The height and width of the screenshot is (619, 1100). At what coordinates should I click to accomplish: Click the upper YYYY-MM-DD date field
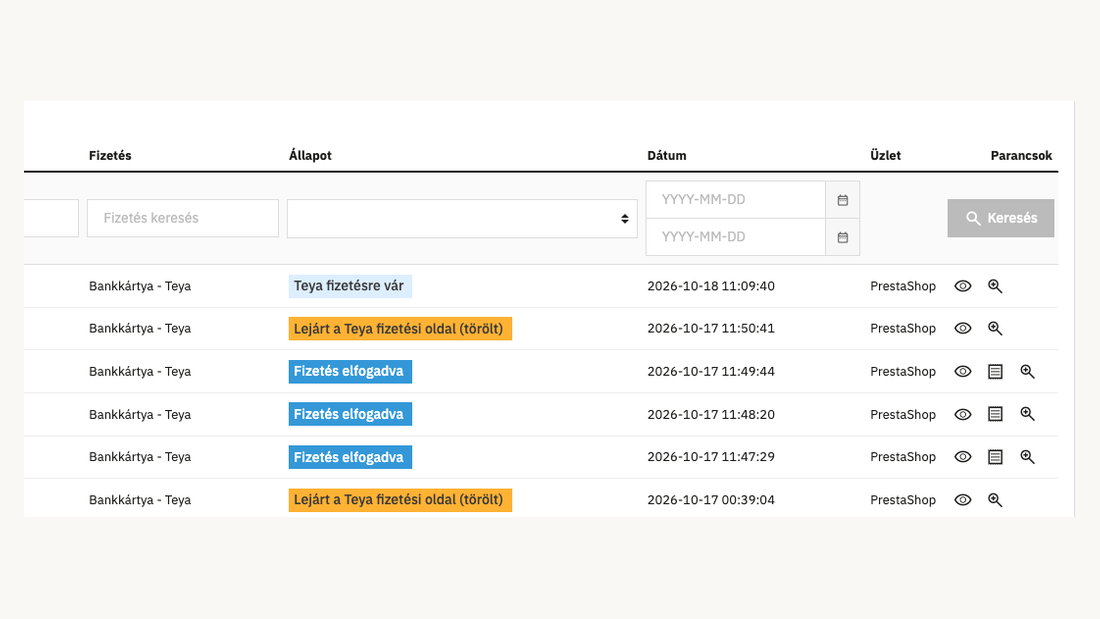[x=735, y=200]
